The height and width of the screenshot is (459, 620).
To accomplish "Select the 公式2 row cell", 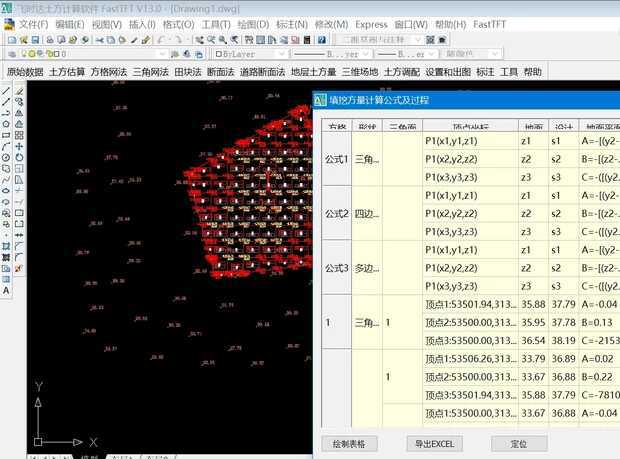I will 336,214.
